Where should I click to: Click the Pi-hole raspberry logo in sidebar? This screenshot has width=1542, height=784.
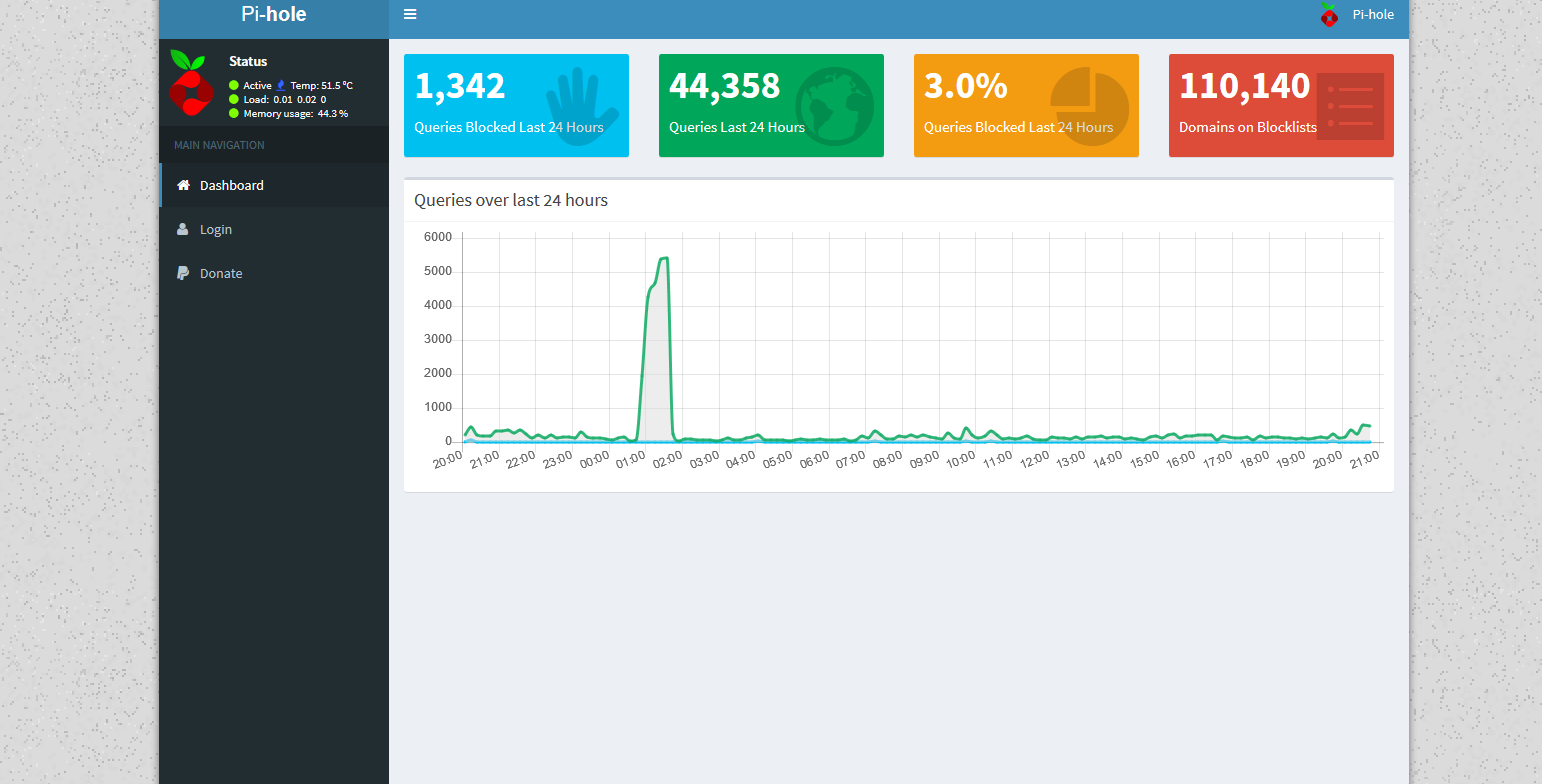click(189, 82)
